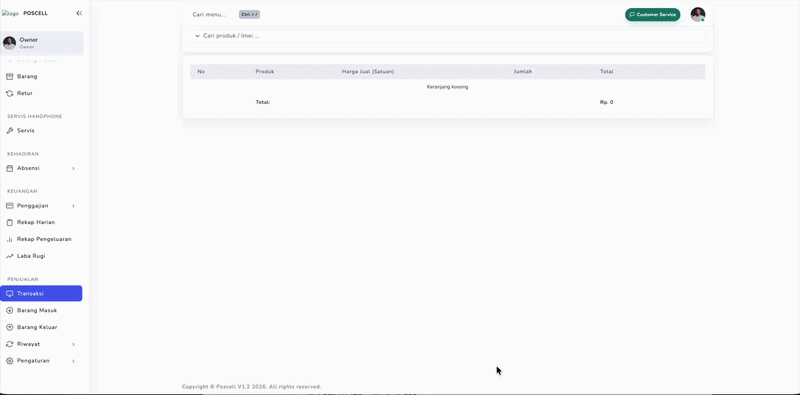Click the Laba Rugi trend icon
The width and height of the screenshot is (800, 395).
[9, 256]
